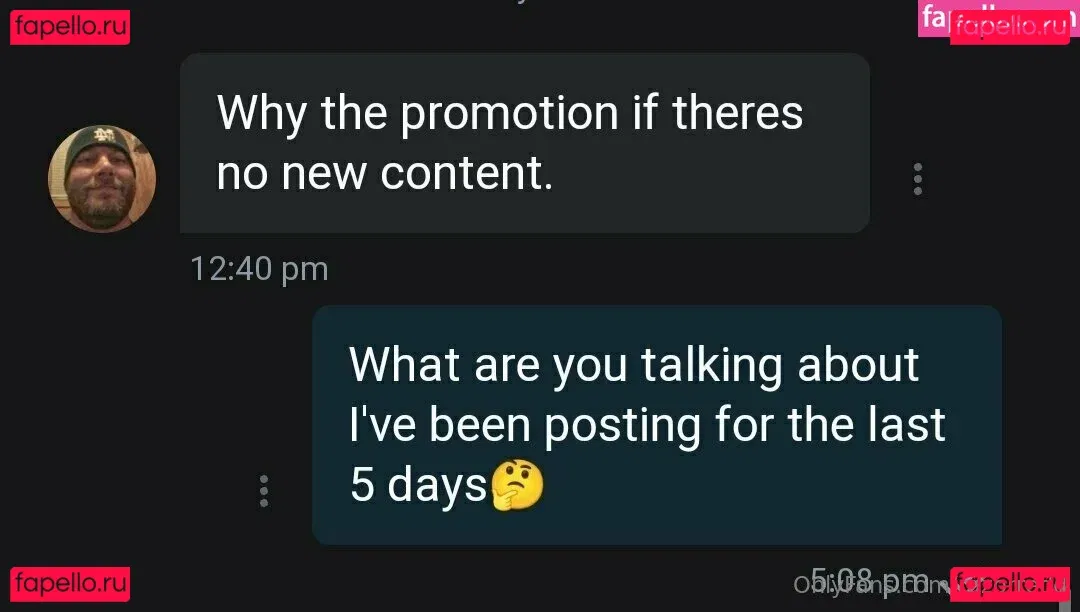Click the "I've been posting for the last" line

tap(647, 425)
